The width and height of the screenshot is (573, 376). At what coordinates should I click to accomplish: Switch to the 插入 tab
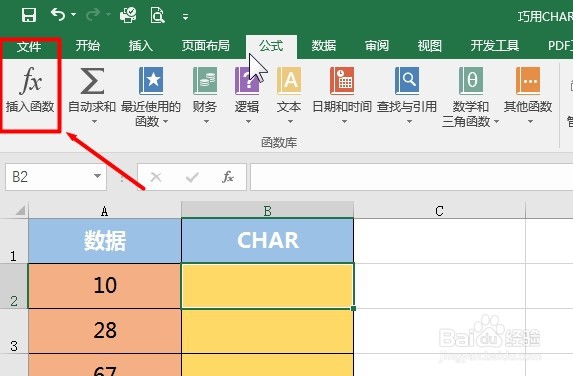(x=141, y=46)
